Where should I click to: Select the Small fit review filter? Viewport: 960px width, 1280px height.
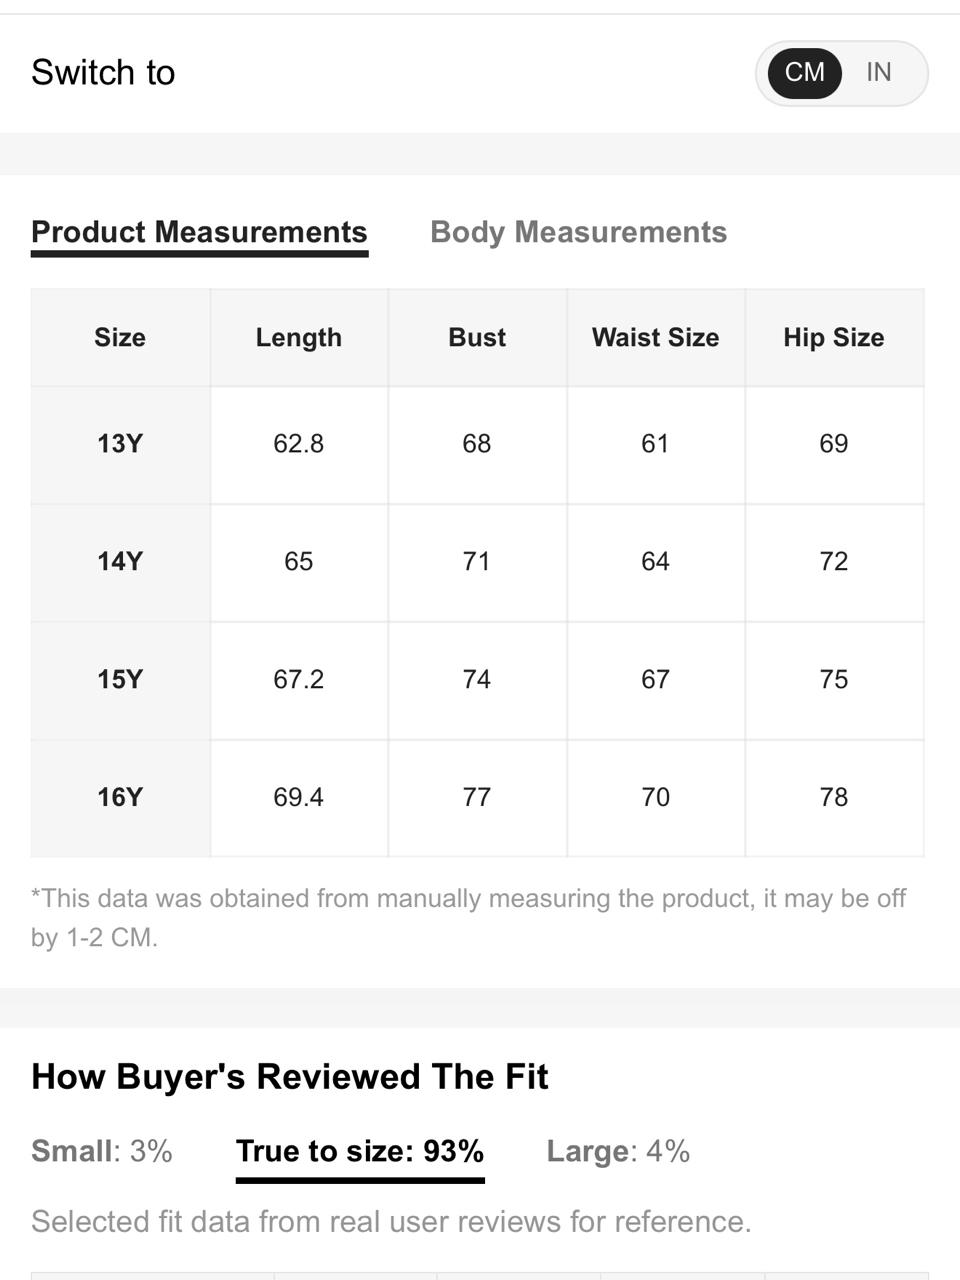[102, 1151]
